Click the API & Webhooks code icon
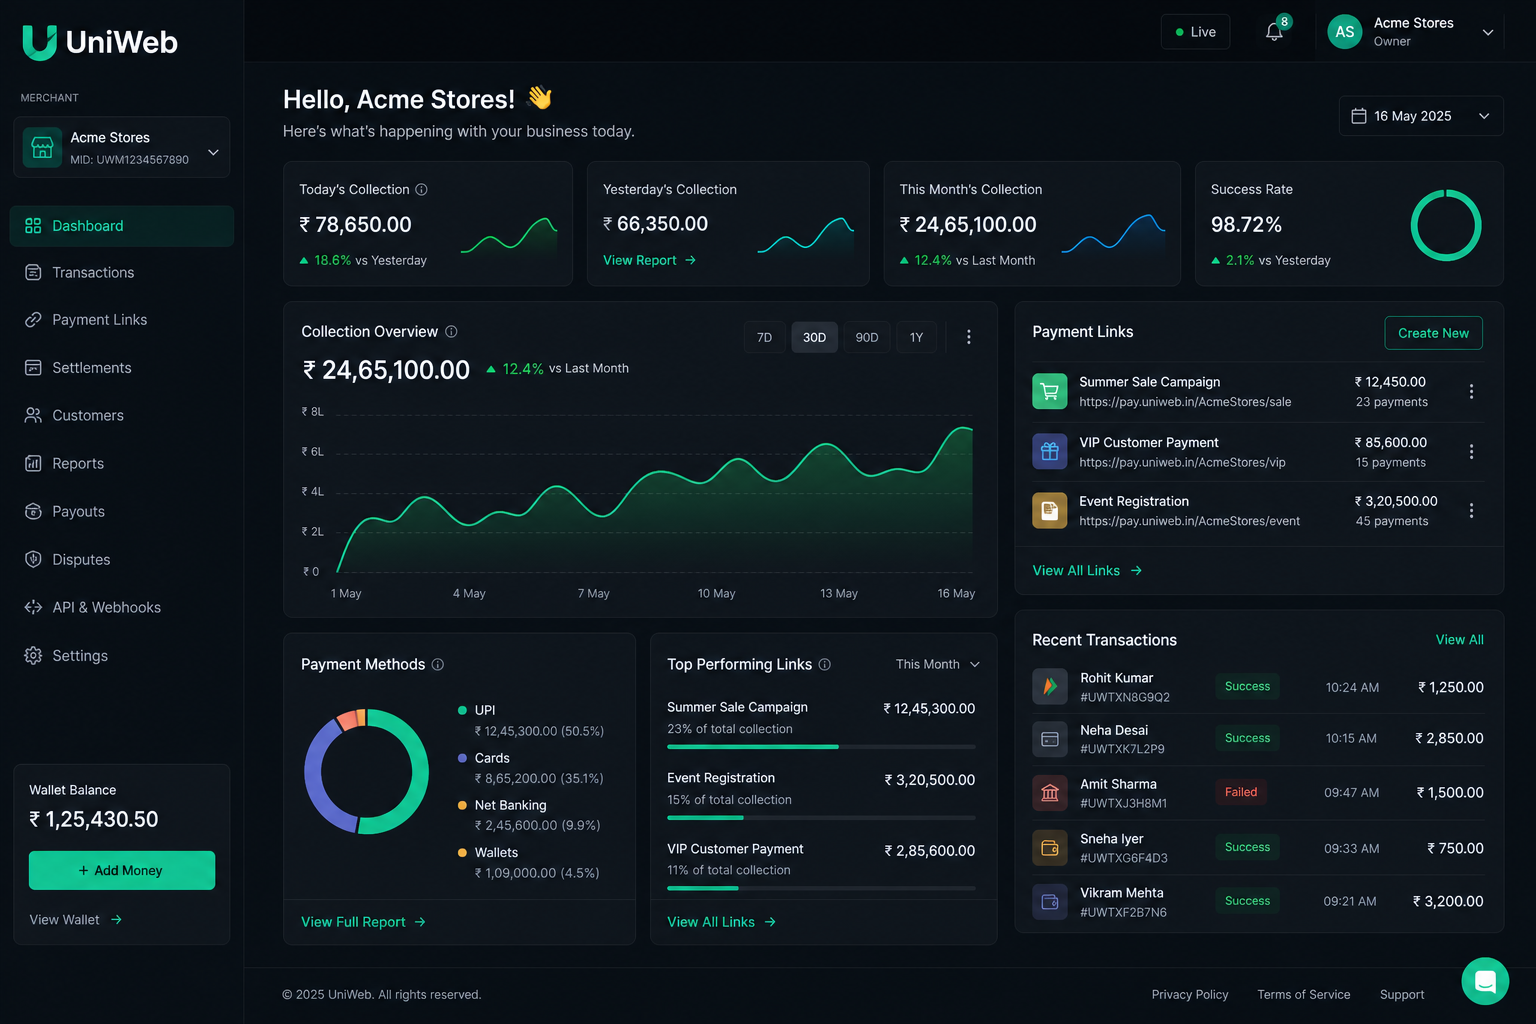The image size is (1536, 1024). click(x=33, y=607)
